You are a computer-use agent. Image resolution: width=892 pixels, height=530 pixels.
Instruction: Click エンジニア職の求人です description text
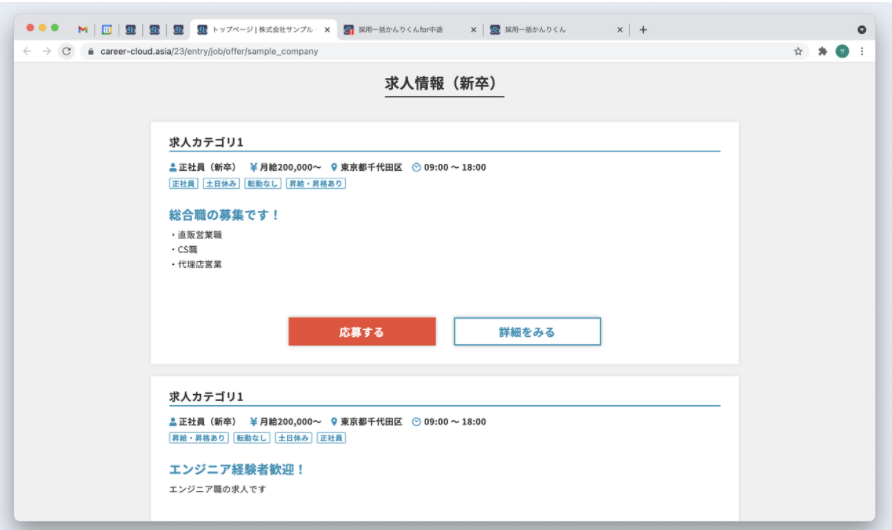tap(217, 489)
